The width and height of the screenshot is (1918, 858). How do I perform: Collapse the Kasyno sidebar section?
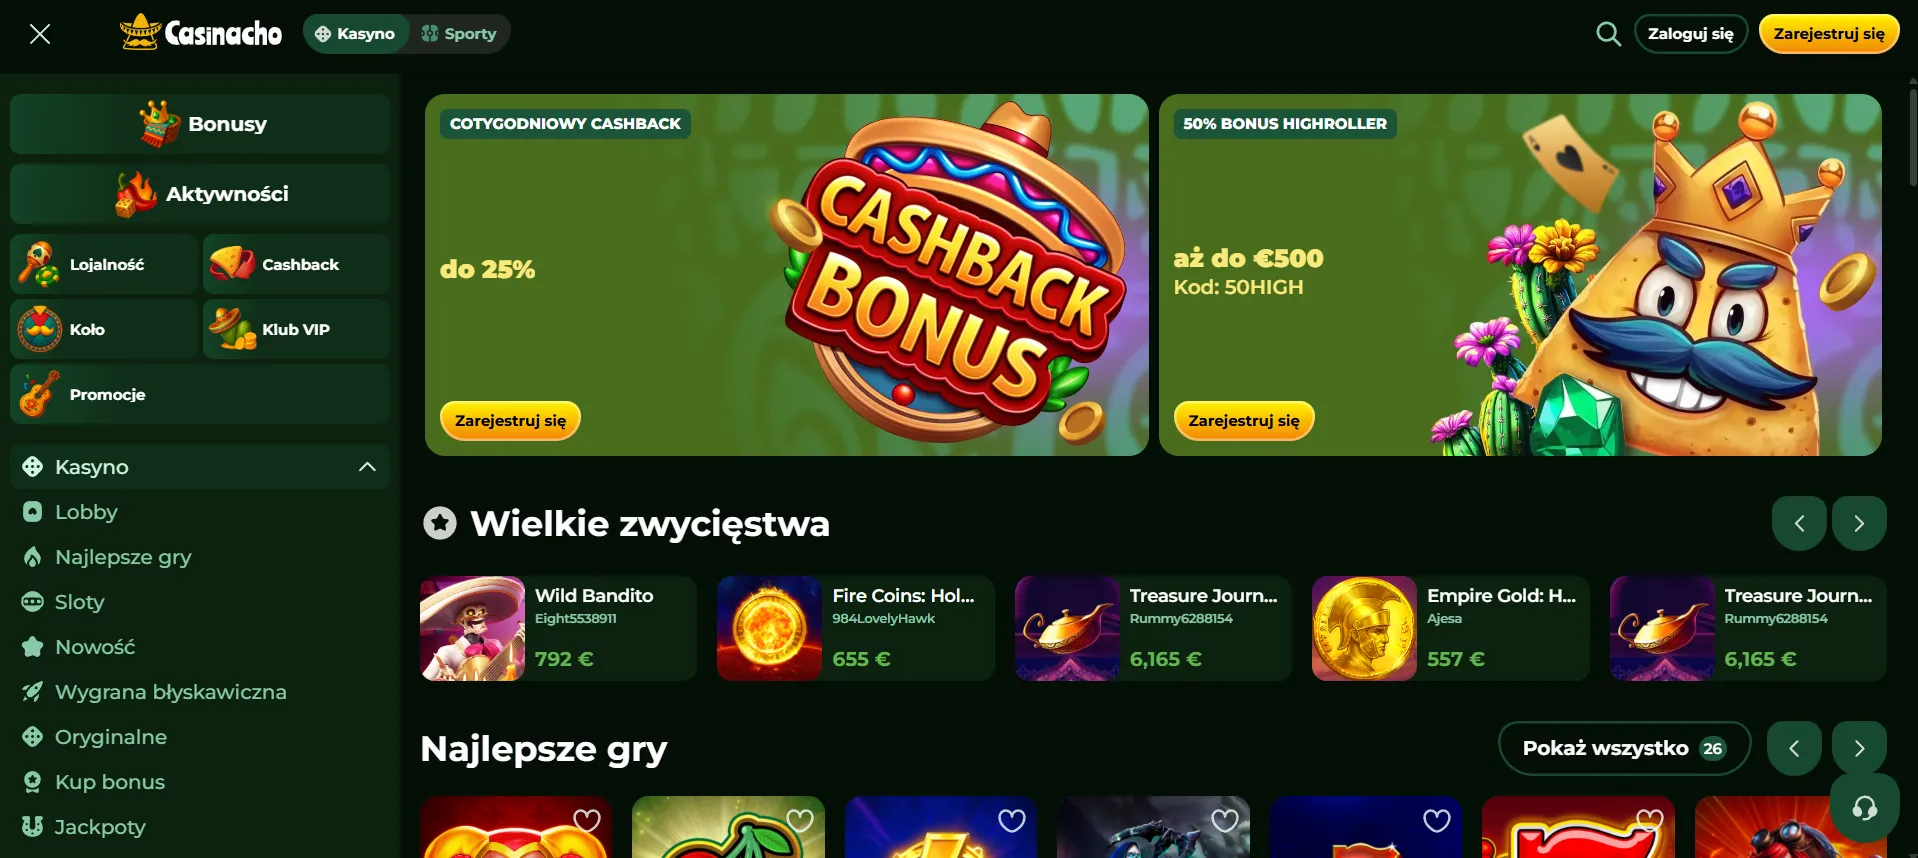pyautogui.click(x=367, y=467)
